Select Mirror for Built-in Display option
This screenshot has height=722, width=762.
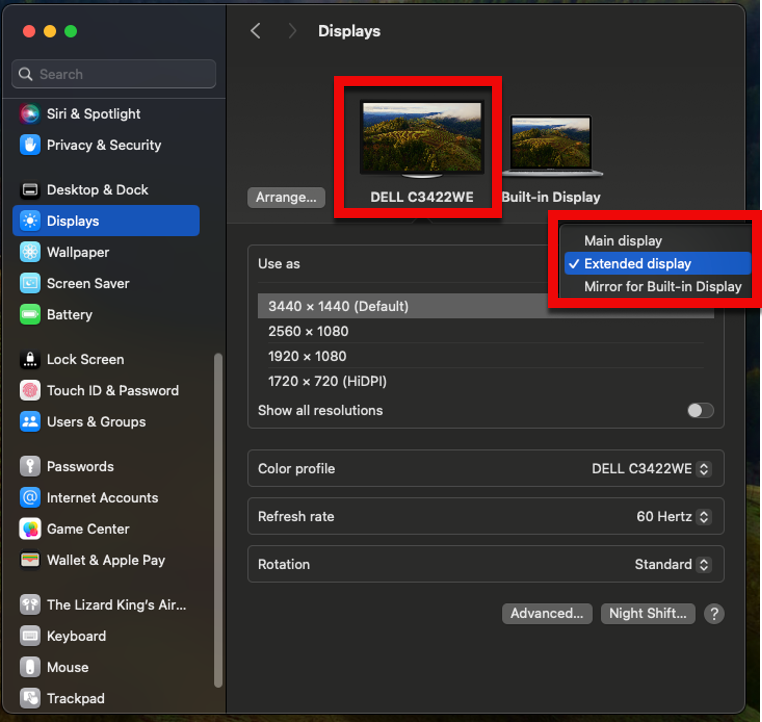click(662, 286)
